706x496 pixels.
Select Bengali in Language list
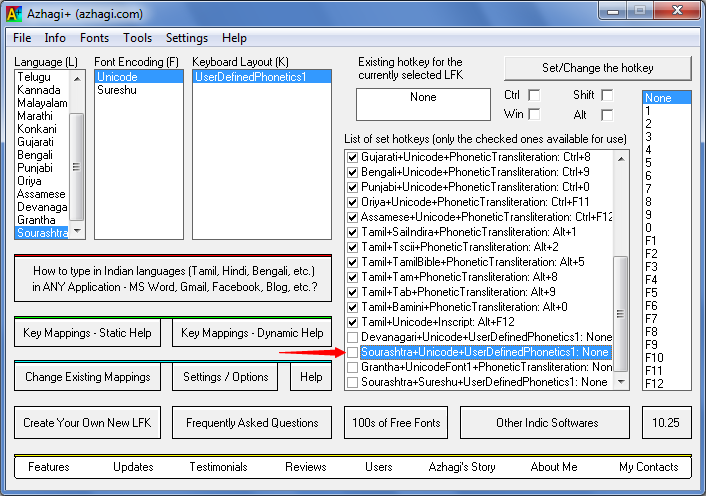[x=42, y=155]
